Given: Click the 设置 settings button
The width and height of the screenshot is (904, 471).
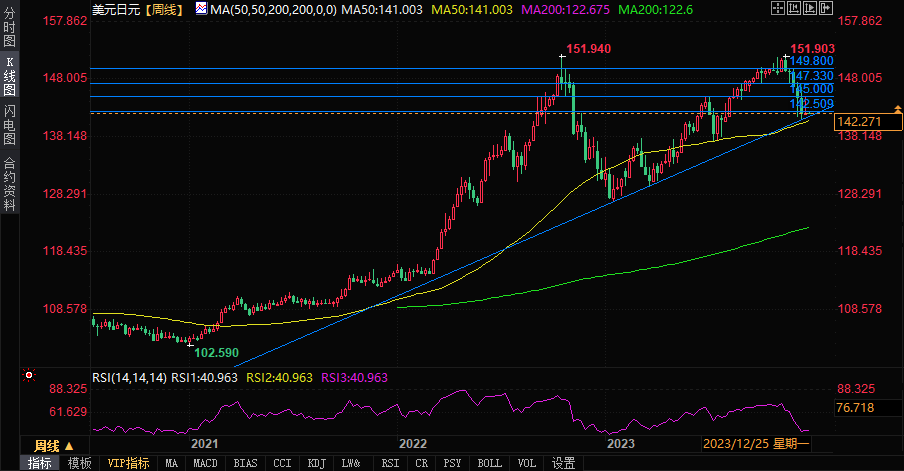Looking at the screenshot, I should [x=564, y=463].
